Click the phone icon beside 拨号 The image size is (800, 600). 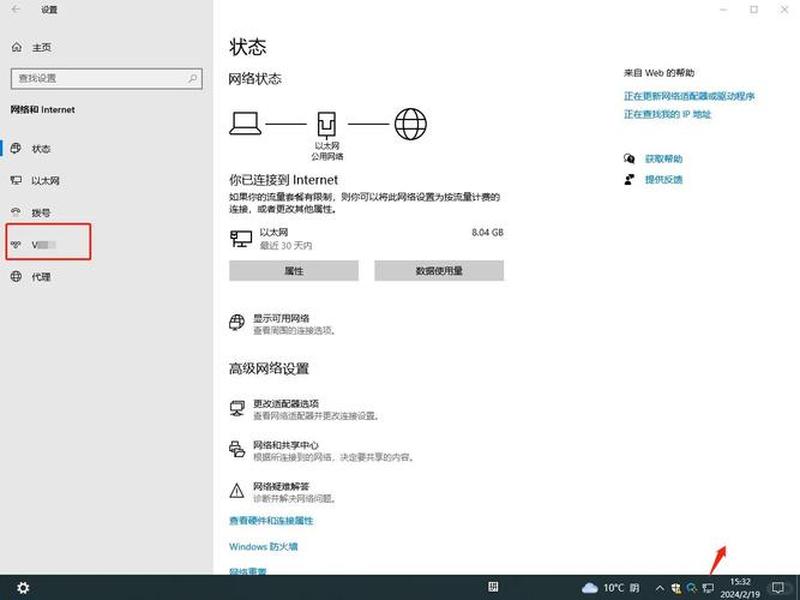pyautogui.click(x=16, y=212)
